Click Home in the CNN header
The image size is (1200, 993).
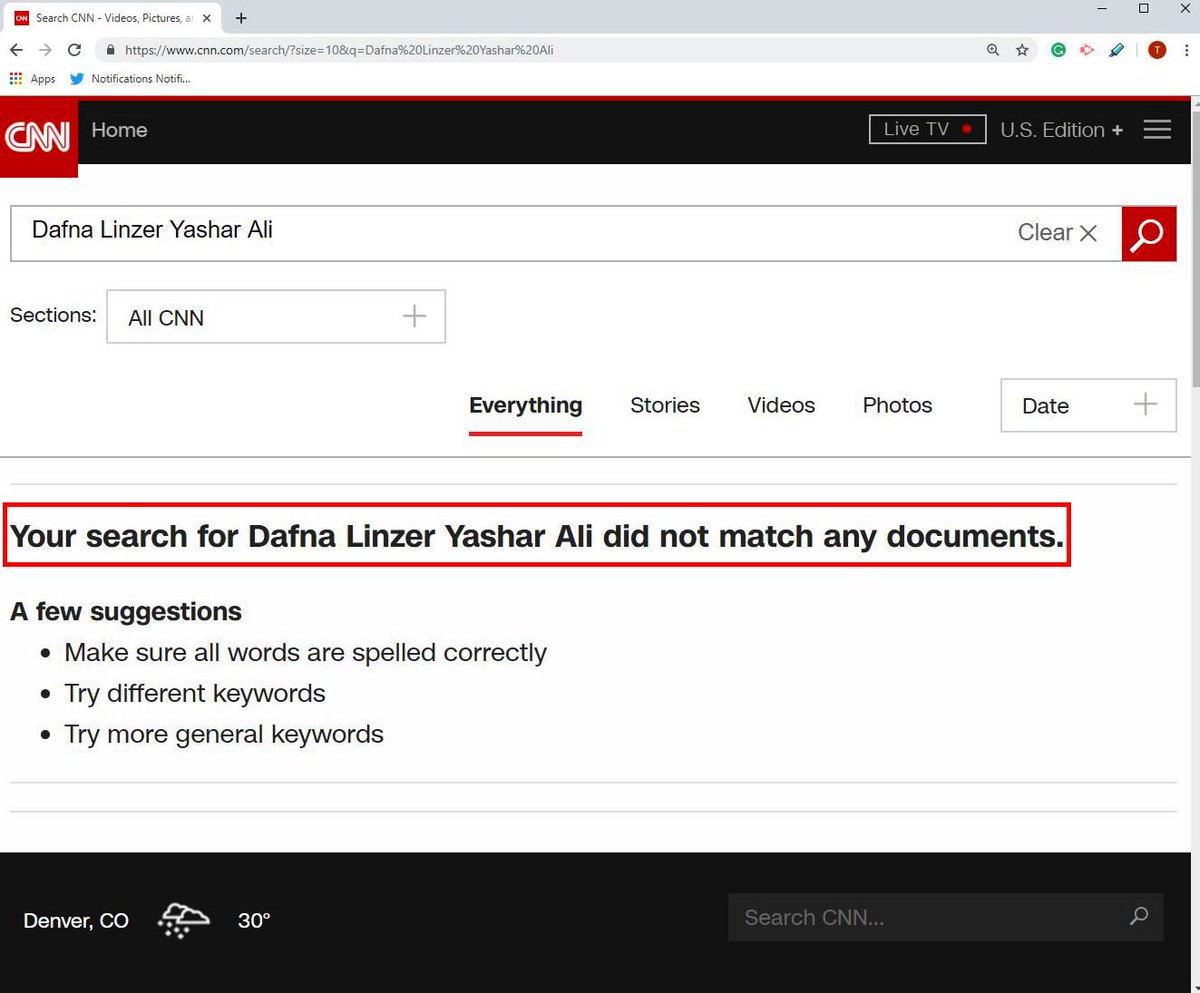(119, 130)
